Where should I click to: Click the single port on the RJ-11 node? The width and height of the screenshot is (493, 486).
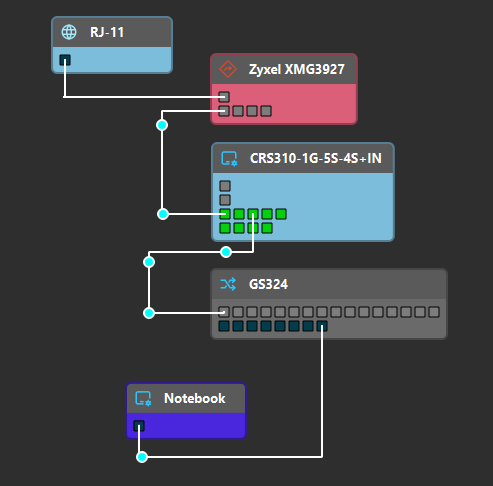tap(65, 60)
